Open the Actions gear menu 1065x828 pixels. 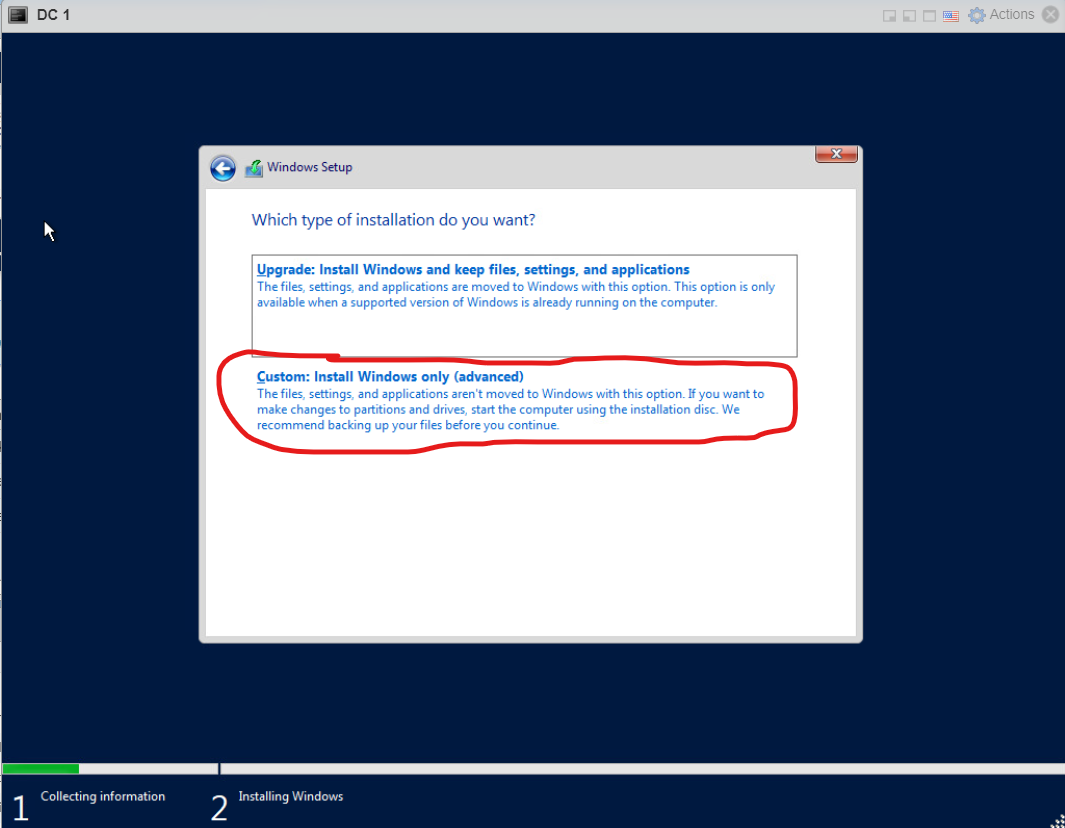pos(1001,14)
